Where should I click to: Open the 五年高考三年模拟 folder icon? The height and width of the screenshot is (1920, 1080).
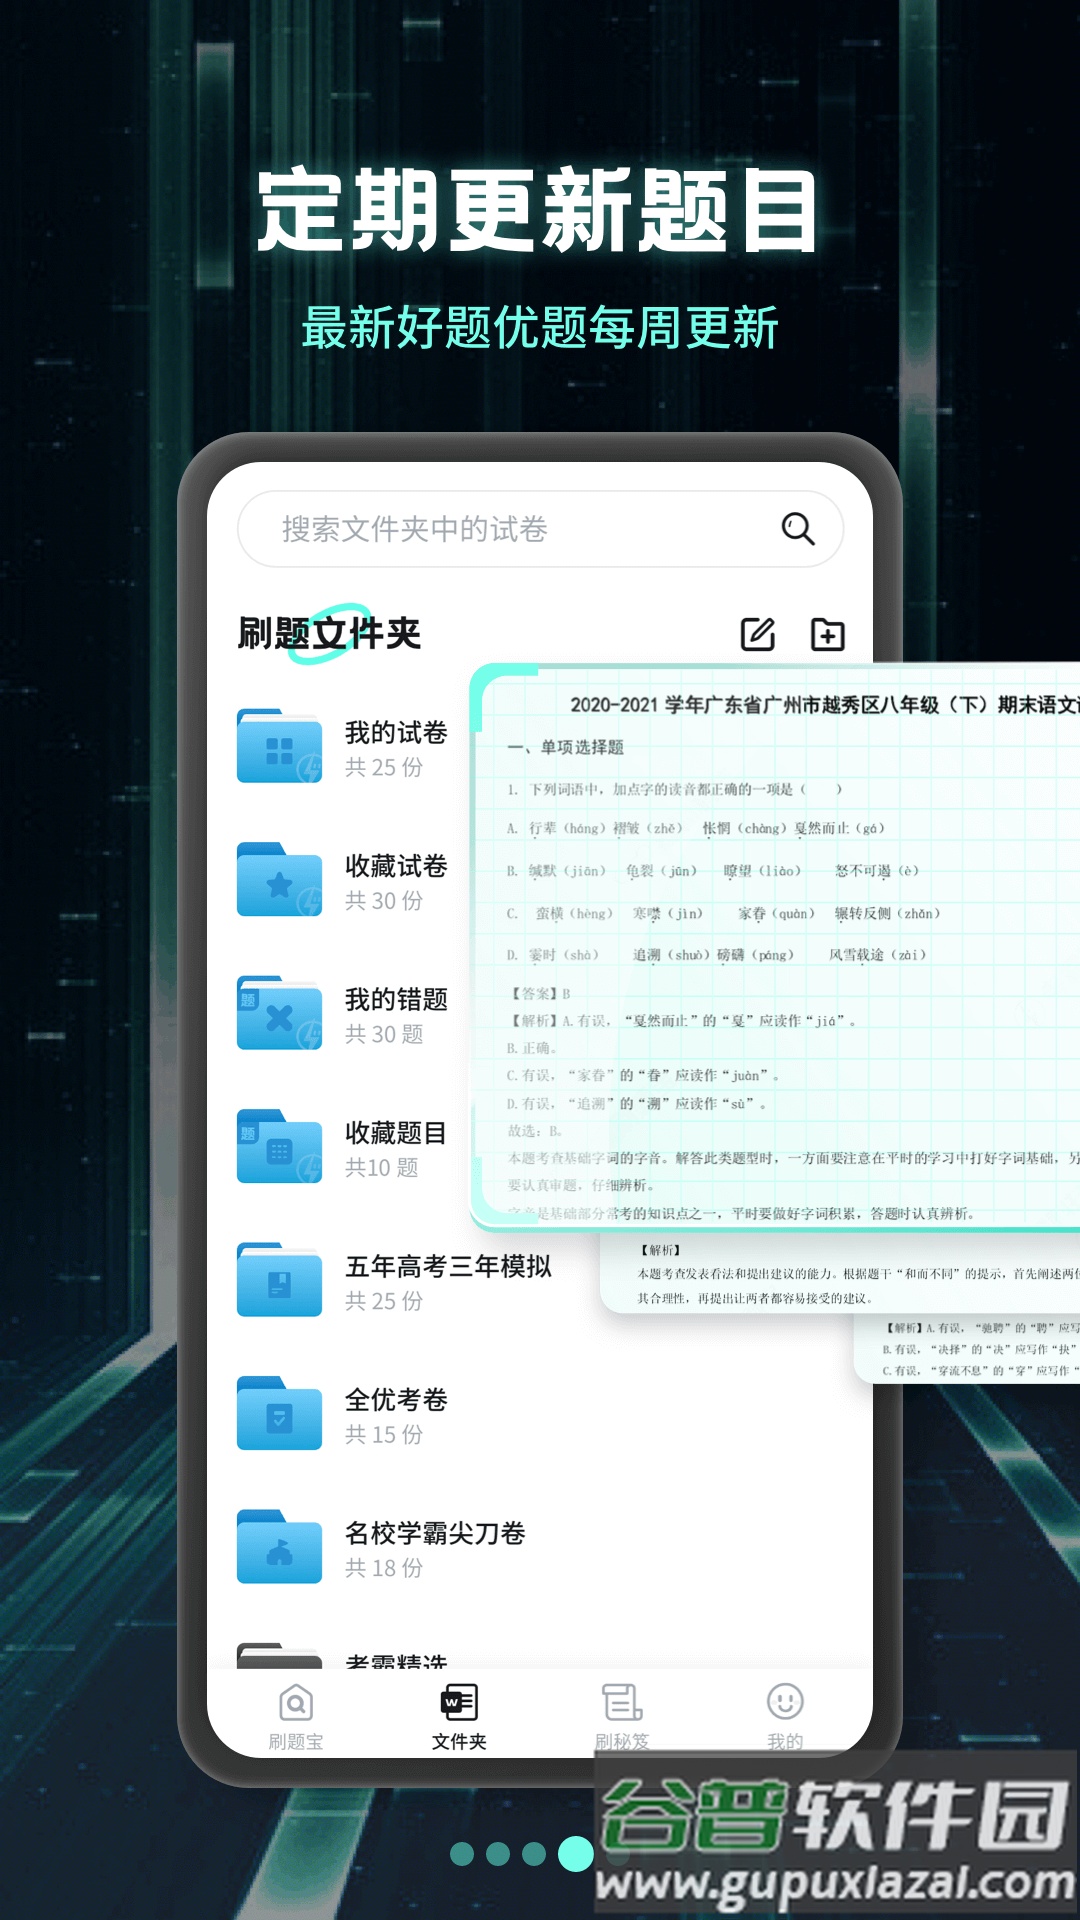point(280,1281)
